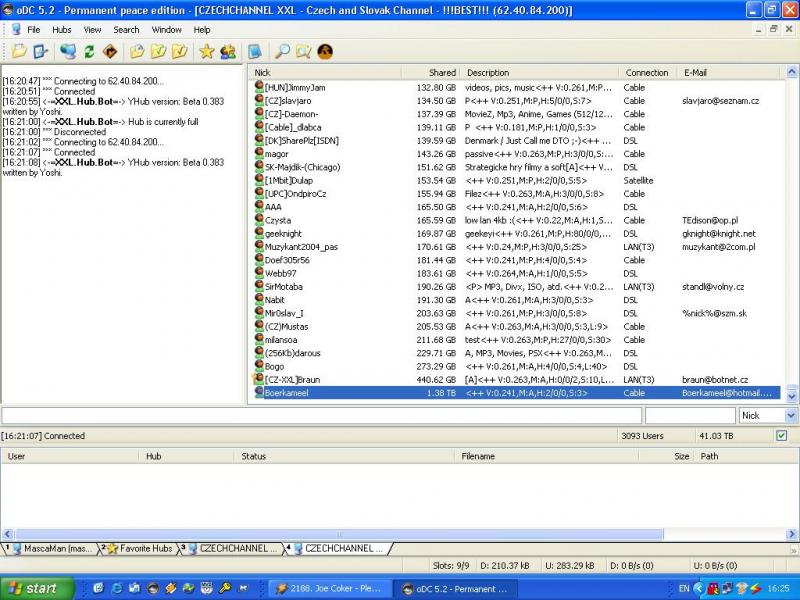Click the Windows Start button
Image resolution: width=800 pixels, height=600 pixels.
point(32,589)
